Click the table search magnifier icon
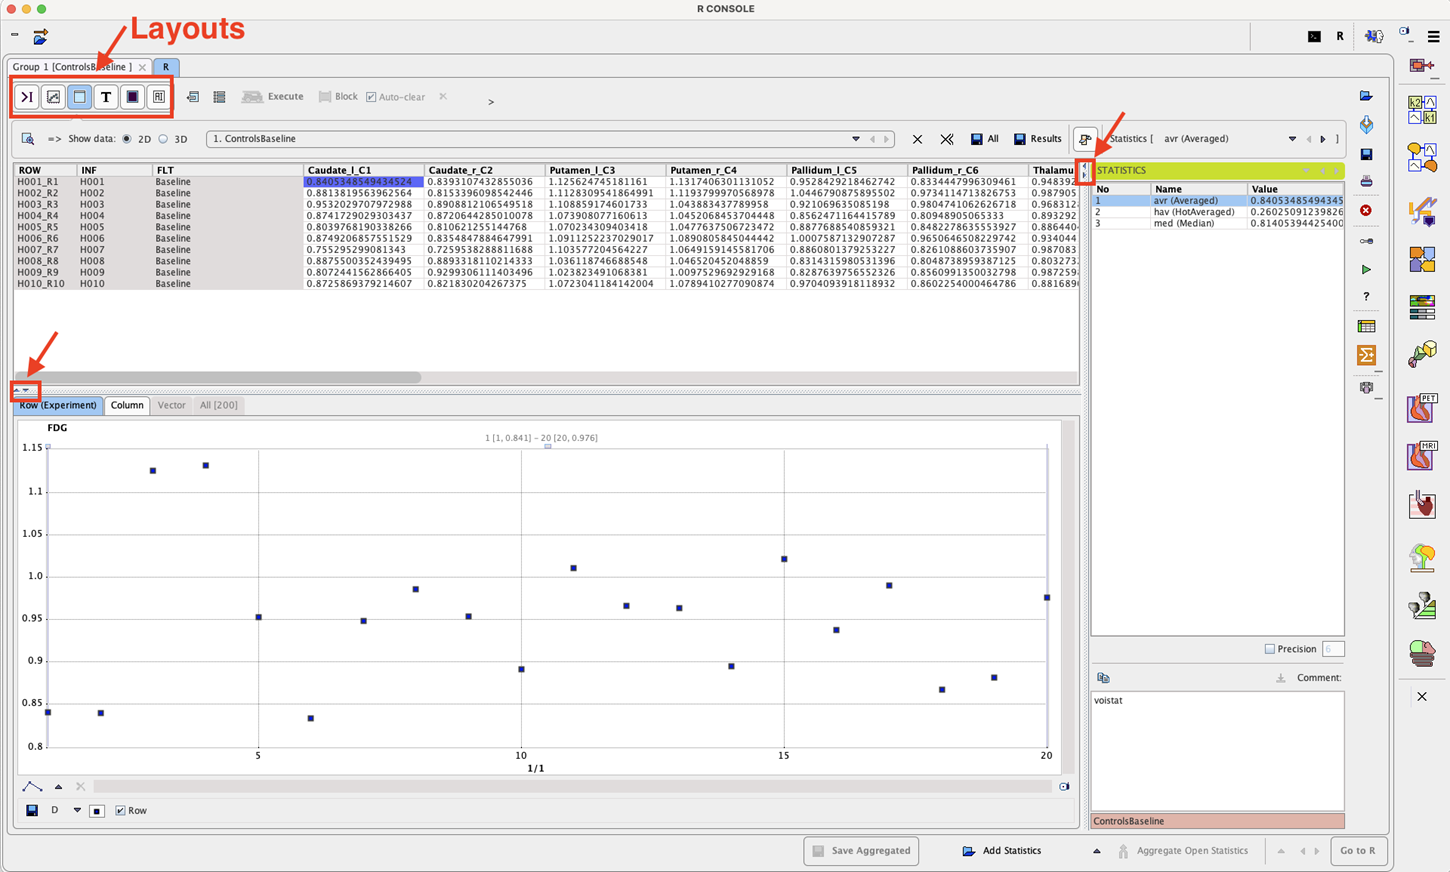 28,139
